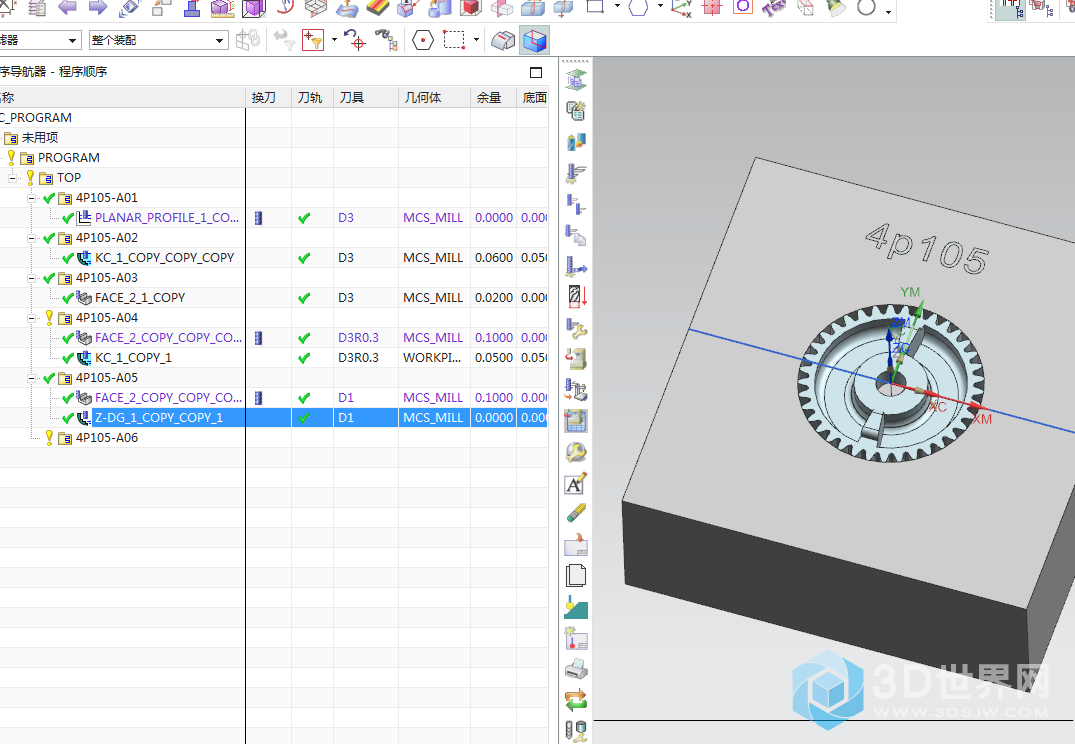Click the 底面 column header

[533, 97]
